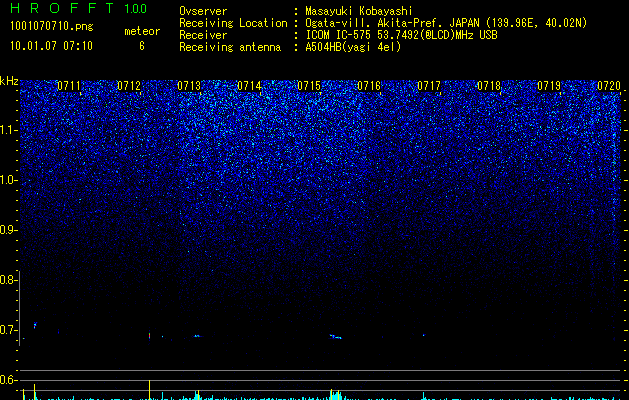Click the kHz axis unit label
This screenshot has width=629, height=400.
[9, 81]
